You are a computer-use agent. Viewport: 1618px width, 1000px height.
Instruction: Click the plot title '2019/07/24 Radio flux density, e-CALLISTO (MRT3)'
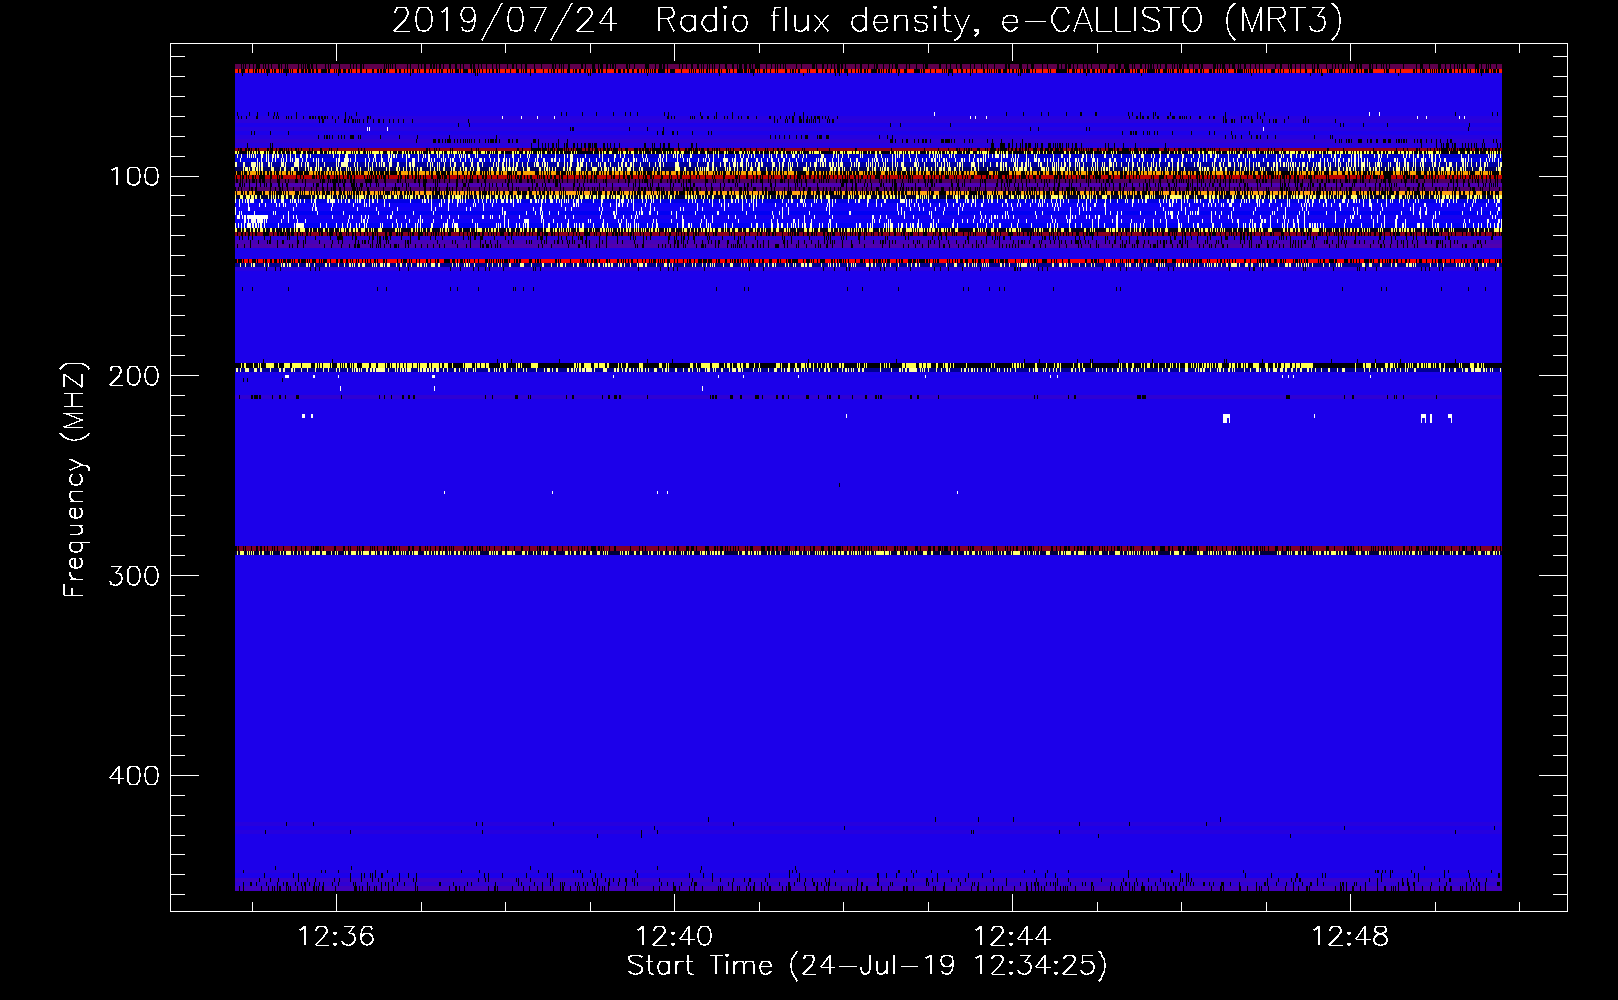[x=867, y=21]
